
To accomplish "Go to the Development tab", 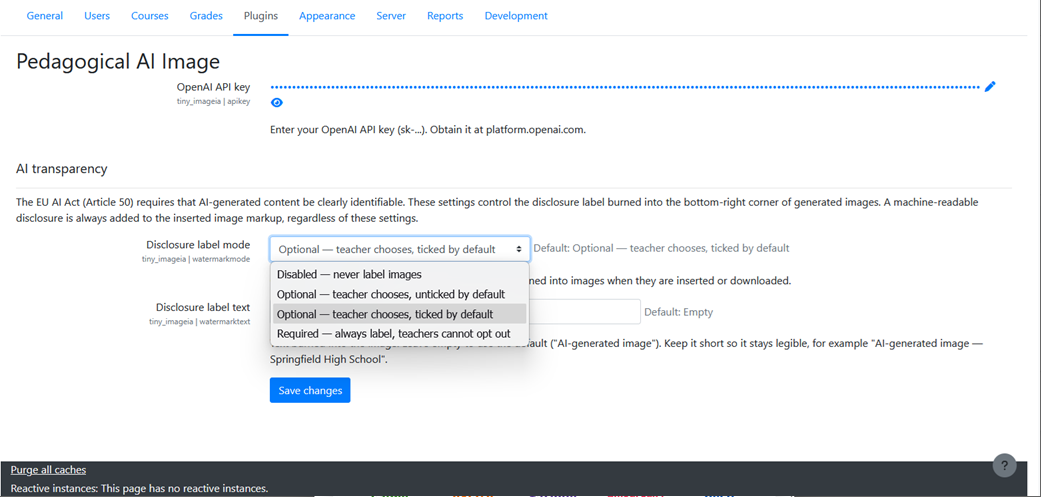I will [516, 16].
